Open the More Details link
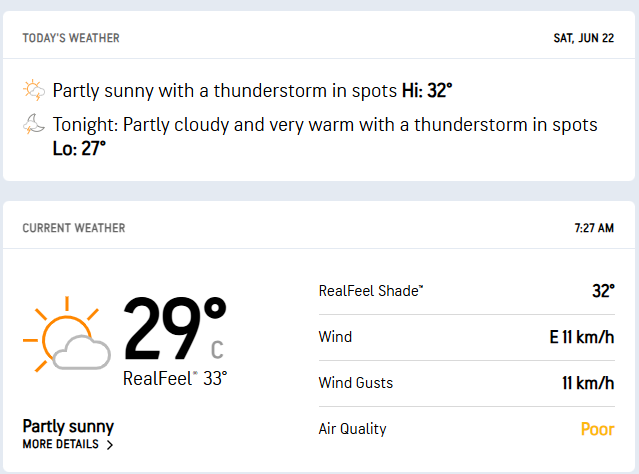This screenshot has height=474, width=639. coord(61,444)
